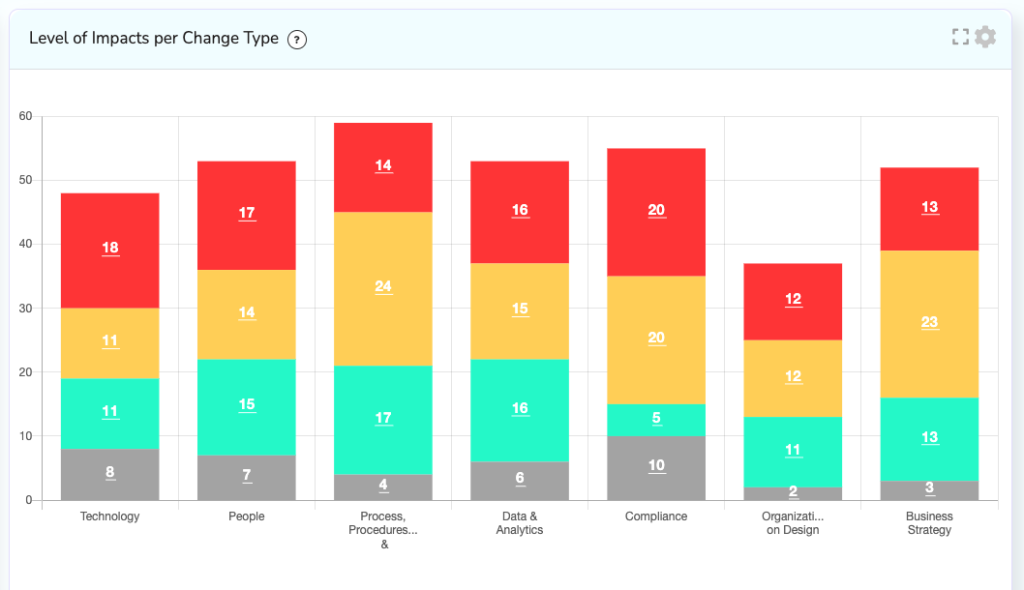
Task: Click the value 16 on Data & Analytics green segment
Action: (519, 408)
